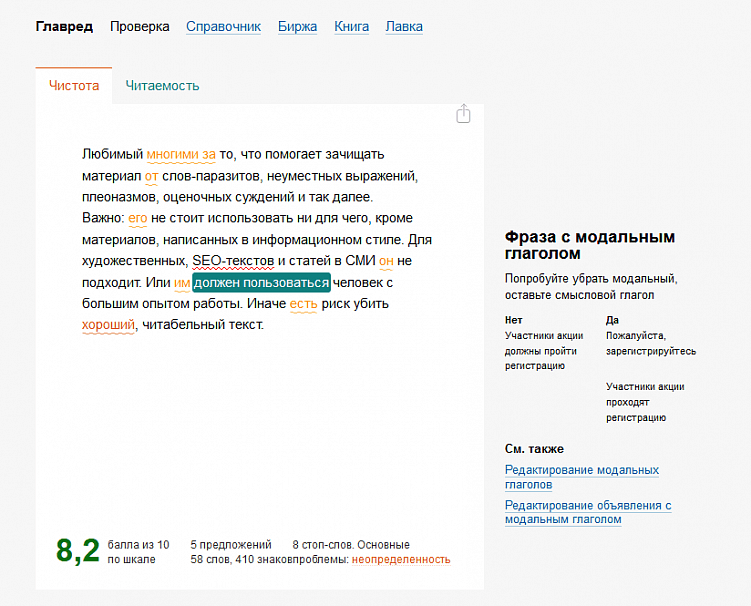Open the Справочник navigation link
The height and width of the screenshot is (606, 751).
coord(223,27)
